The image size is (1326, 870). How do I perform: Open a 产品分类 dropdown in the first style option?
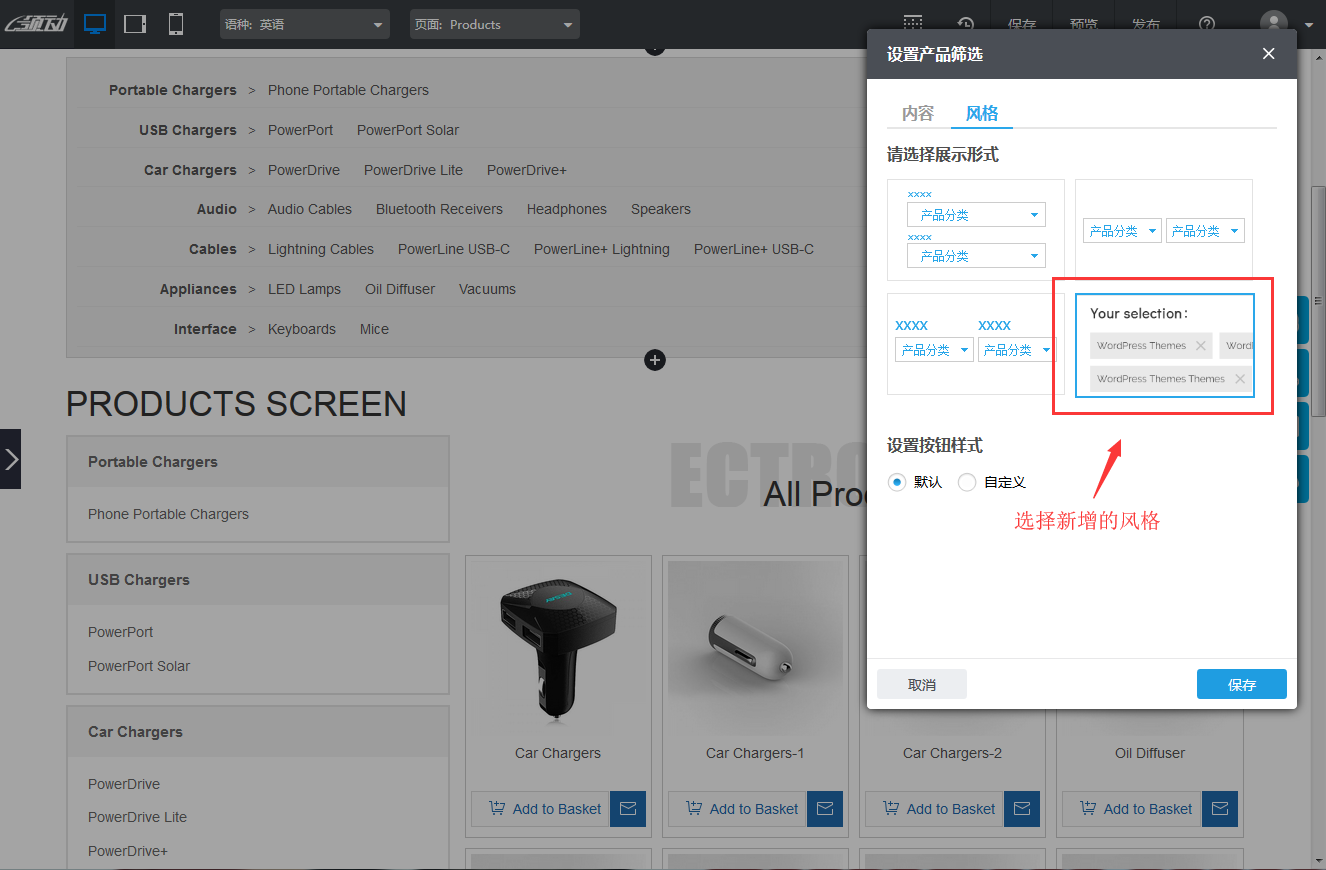click(x=976, y=214)
